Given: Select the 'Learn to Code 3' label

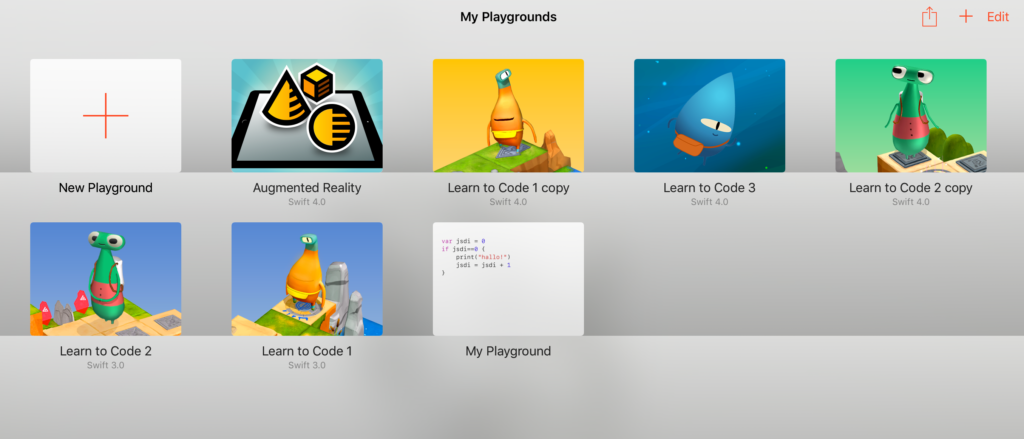Looking at the screenshot, I should tap(709, 188).
